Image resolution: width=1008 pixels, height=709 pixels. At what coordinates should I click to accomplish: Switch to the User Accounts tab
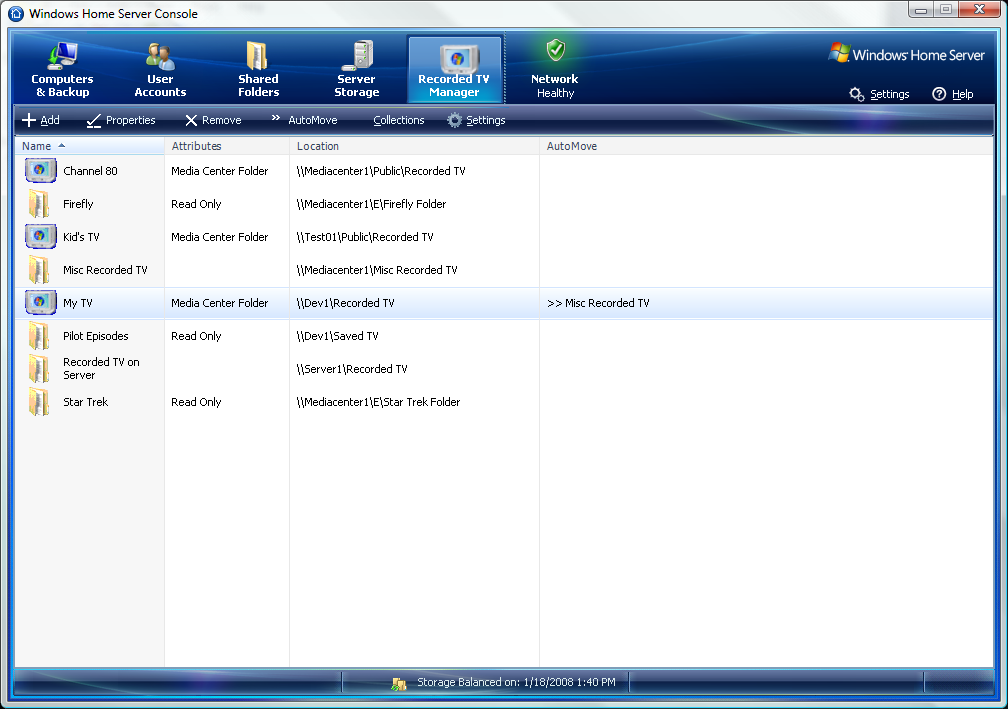(160, 69)
